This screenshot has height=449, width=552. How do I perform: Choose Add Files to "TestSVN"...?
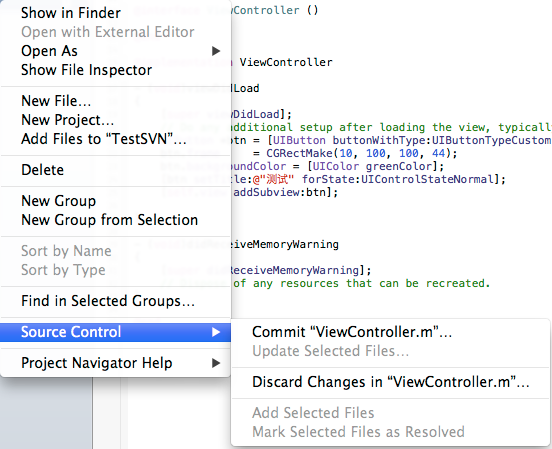115,139
